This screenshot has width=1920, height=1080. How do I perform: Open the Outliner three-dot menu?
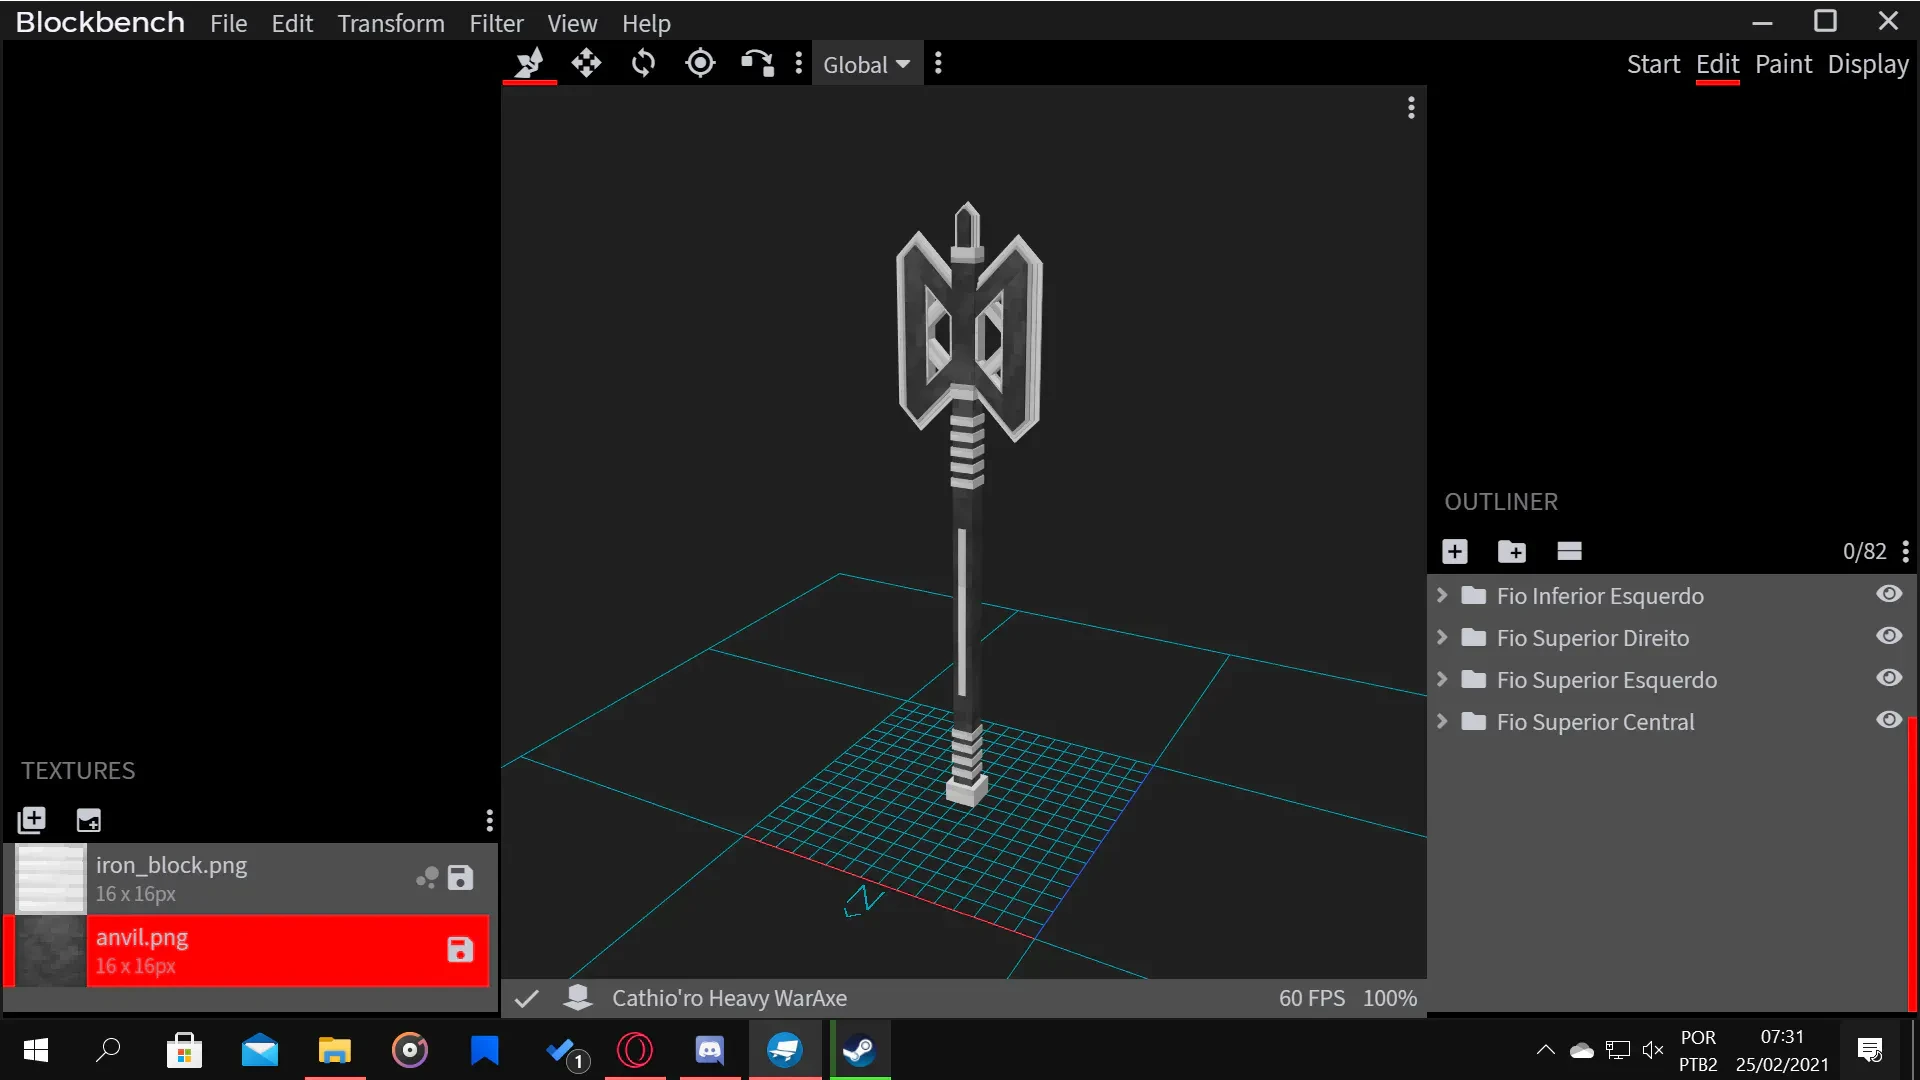point(1905,551)
